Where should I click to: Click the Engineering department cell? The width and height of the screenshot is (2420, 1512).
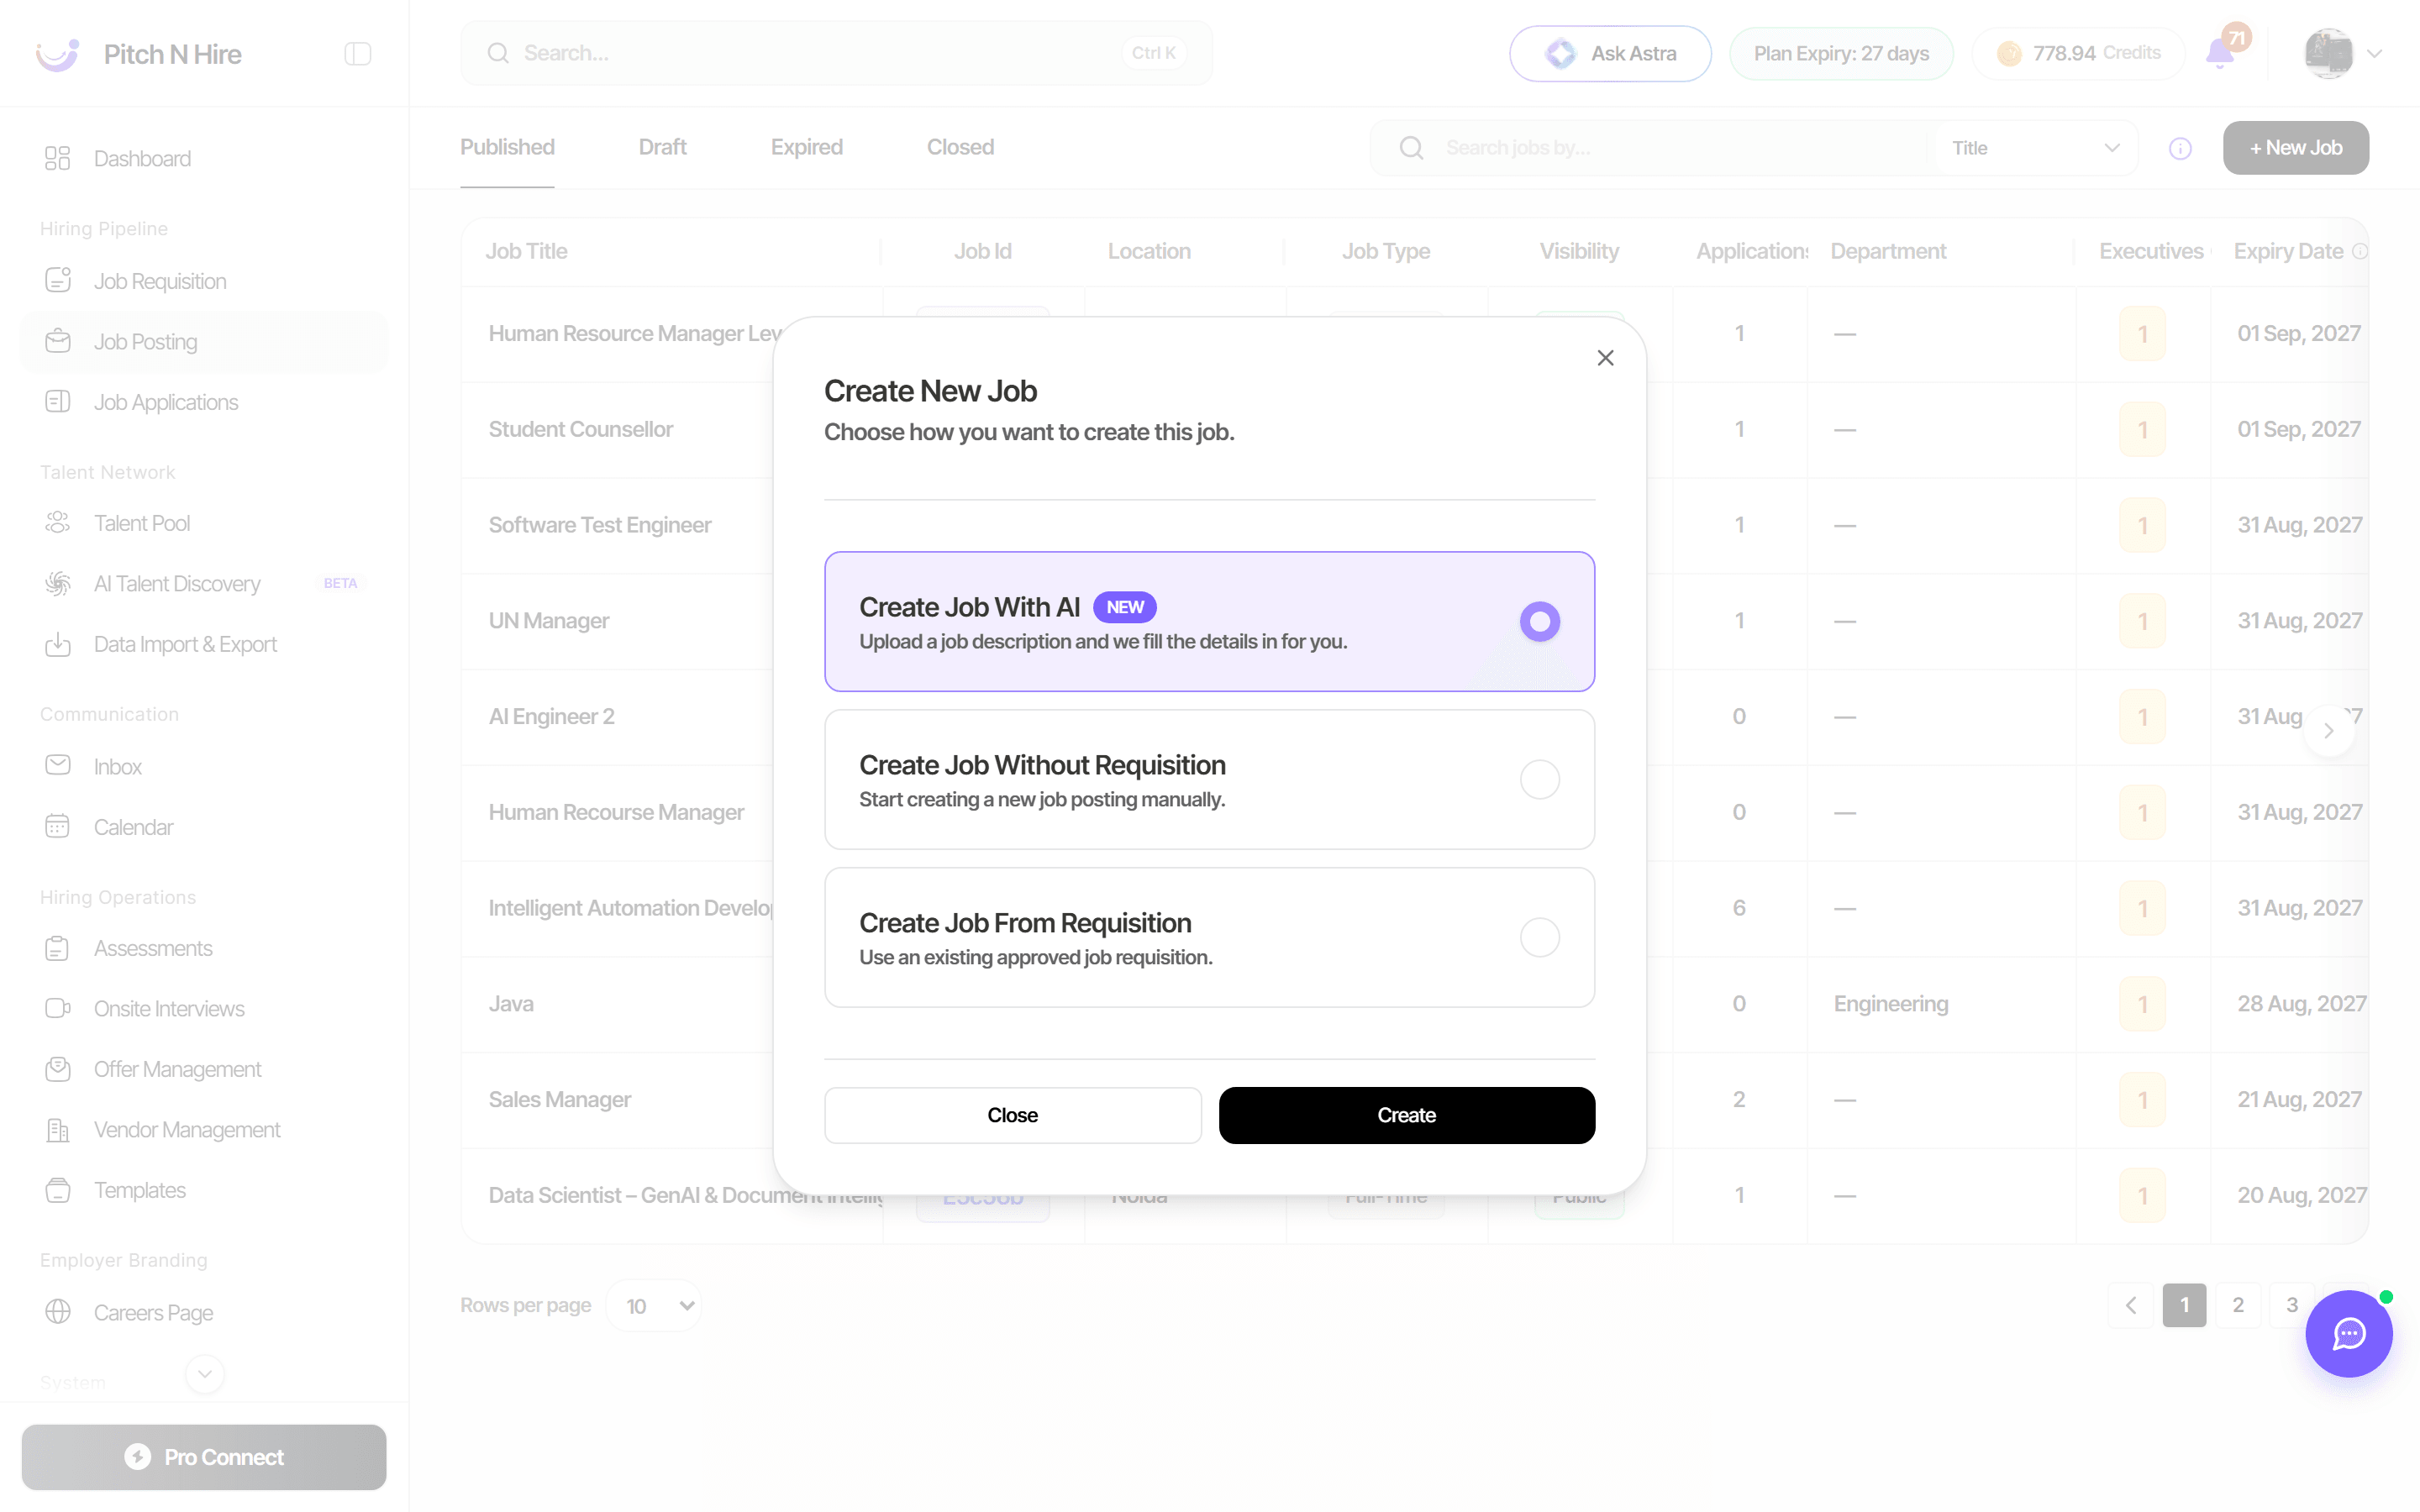(x=1890, y=1004)
